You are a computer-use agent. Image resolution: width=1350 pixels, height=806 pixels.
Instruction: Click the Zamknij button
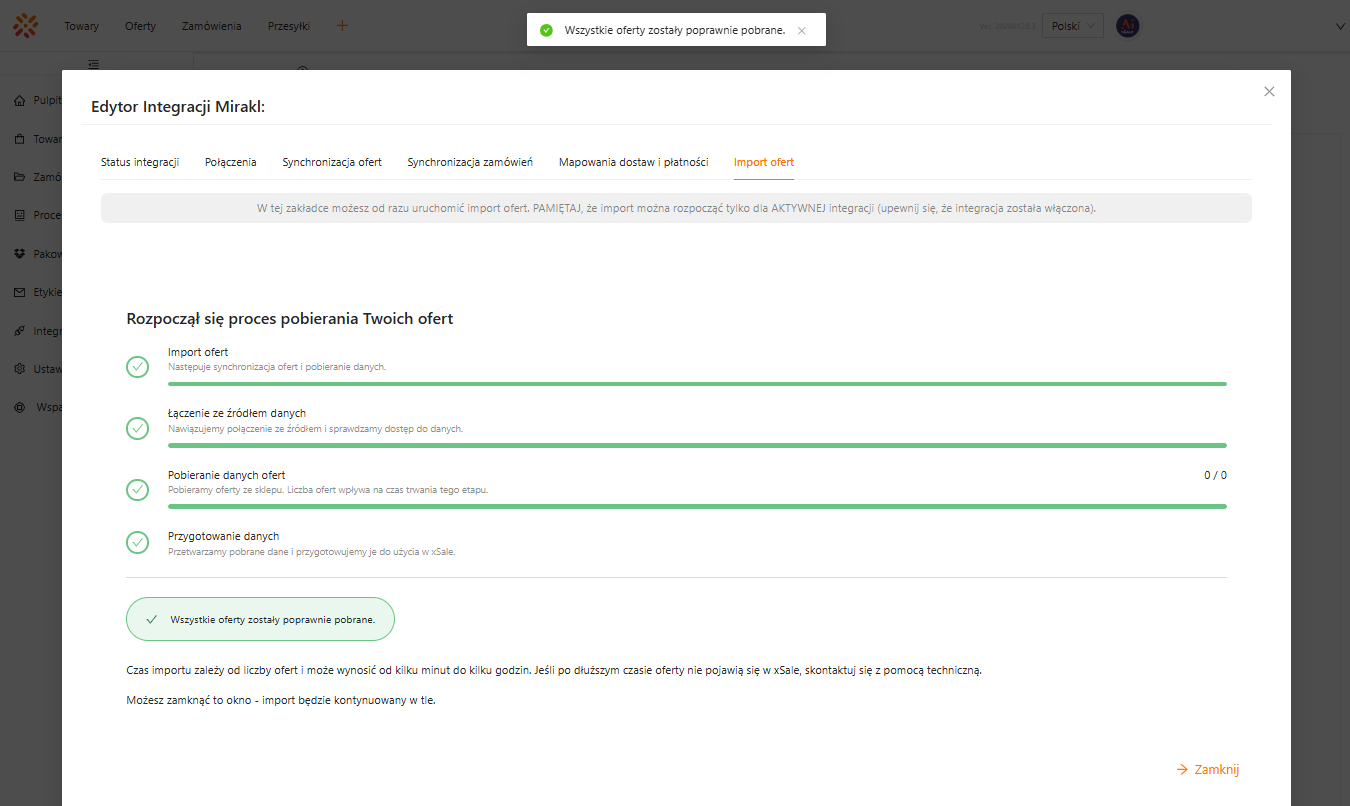tap(1208, 769)
